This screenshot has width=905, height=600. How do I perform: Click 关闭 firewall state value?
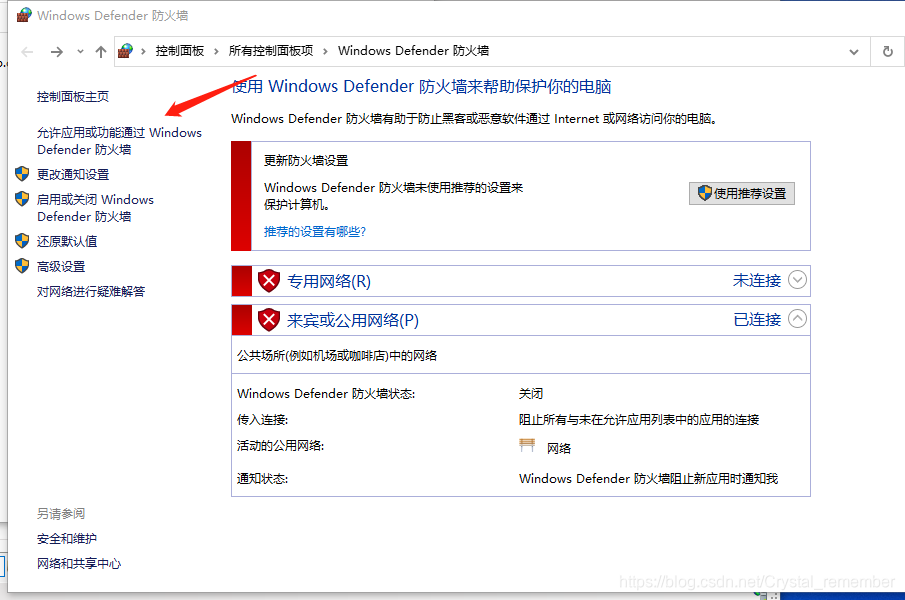tap(531, 393)
